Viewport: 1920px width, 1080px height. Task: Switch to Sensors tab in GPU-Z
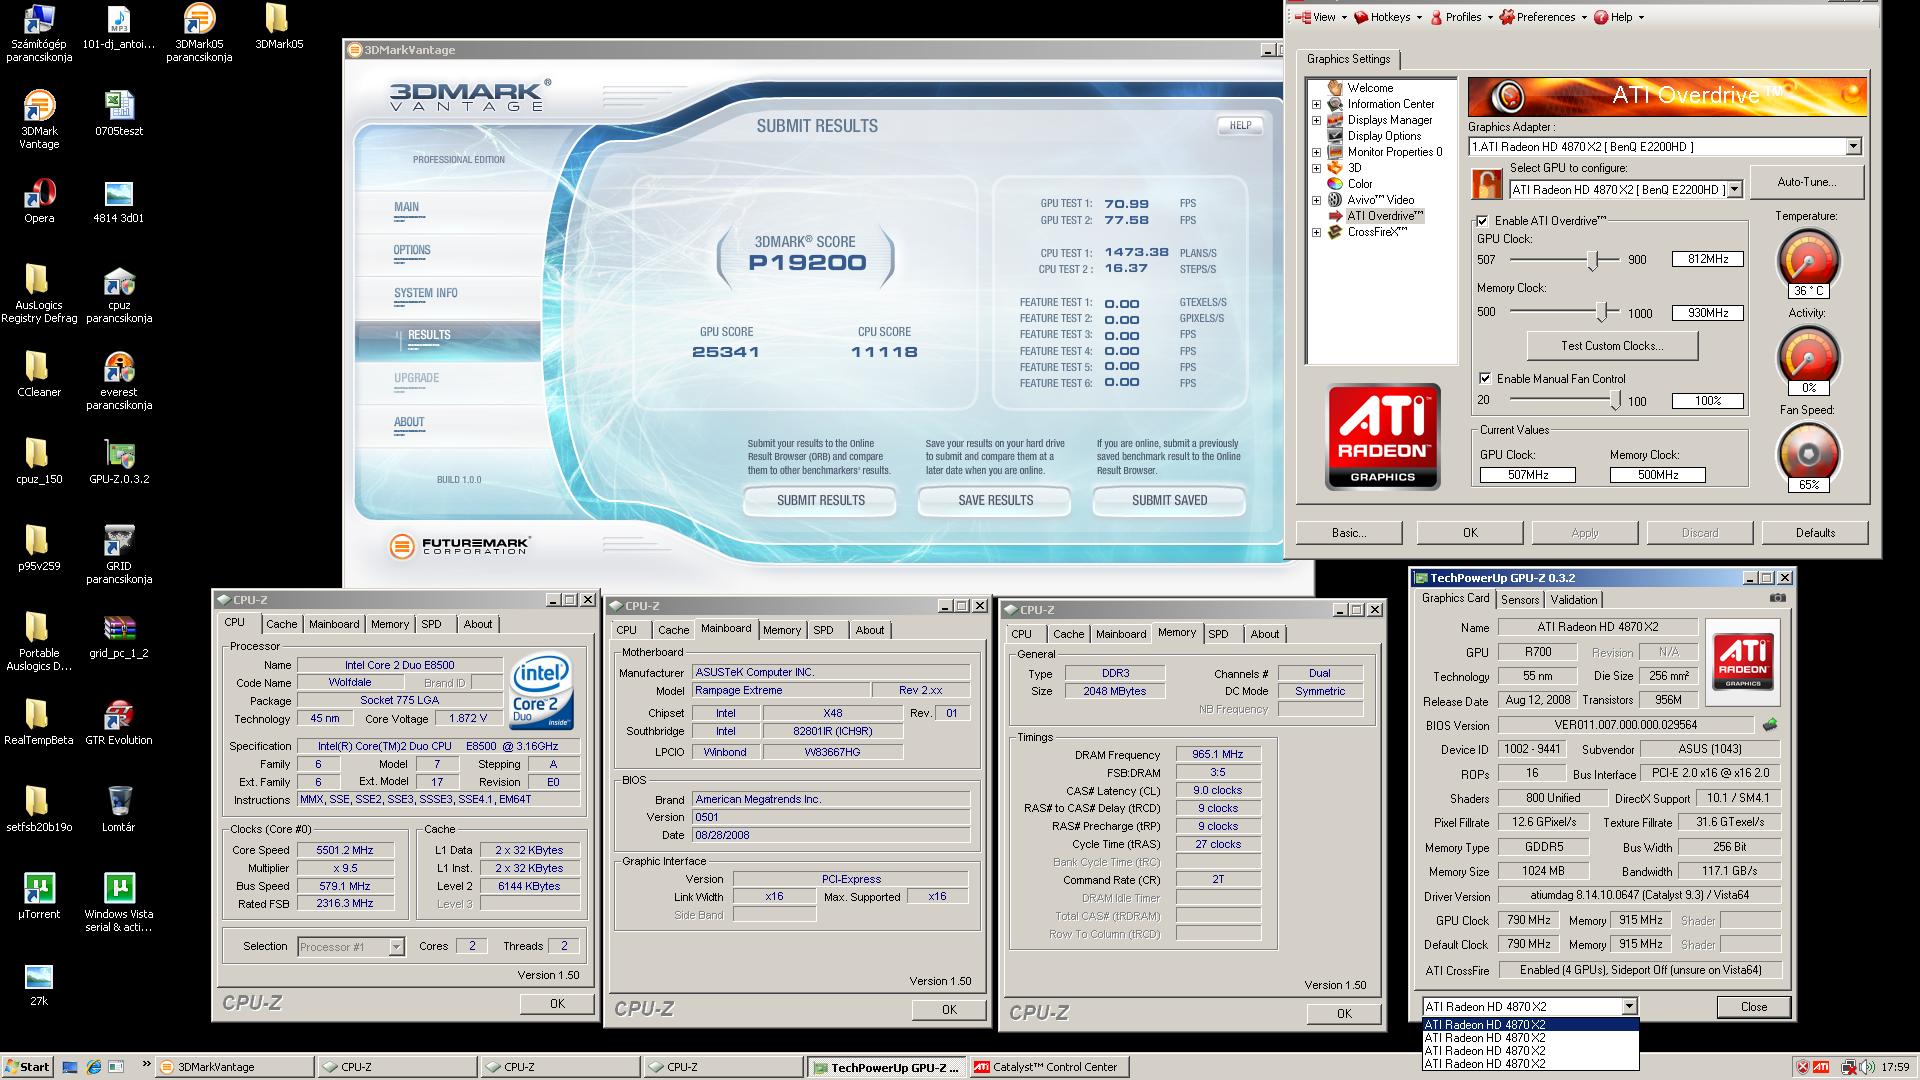(1519, 600)
